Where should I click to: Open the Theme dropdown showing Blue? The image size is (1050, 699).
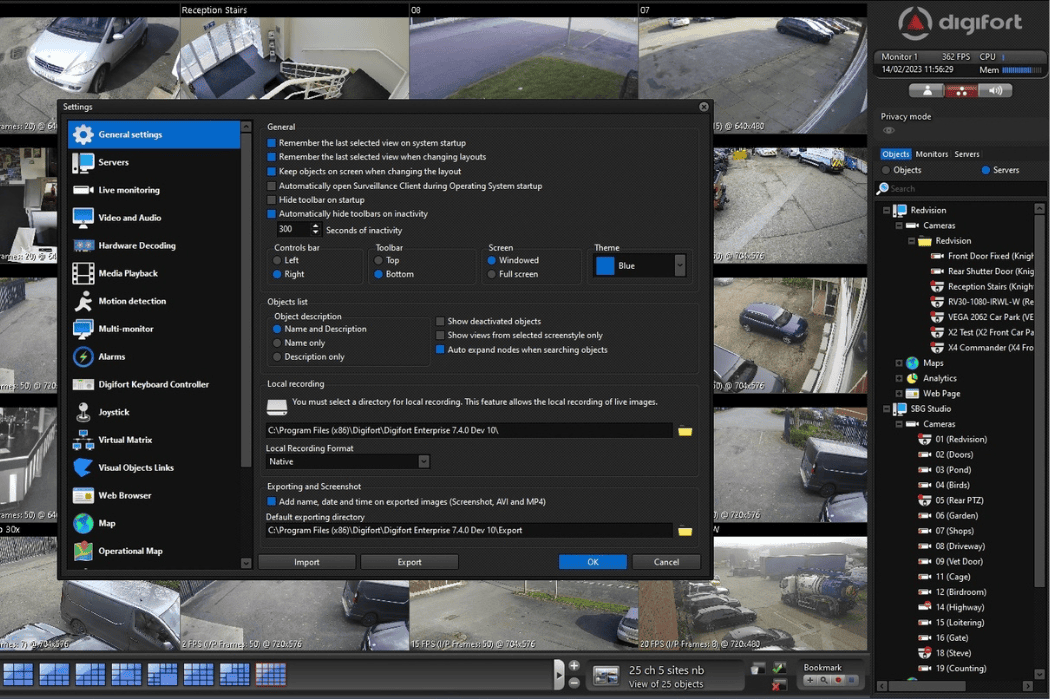click(680, 266)
